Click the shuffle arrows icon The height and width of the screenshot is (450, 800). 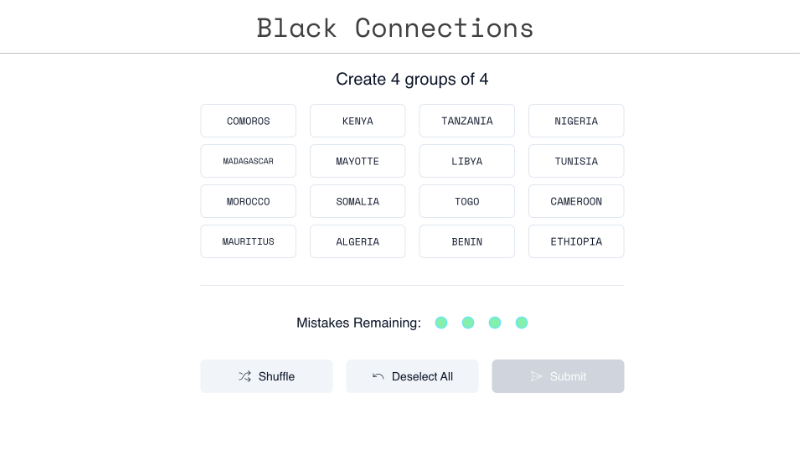[x=245, y=376]
